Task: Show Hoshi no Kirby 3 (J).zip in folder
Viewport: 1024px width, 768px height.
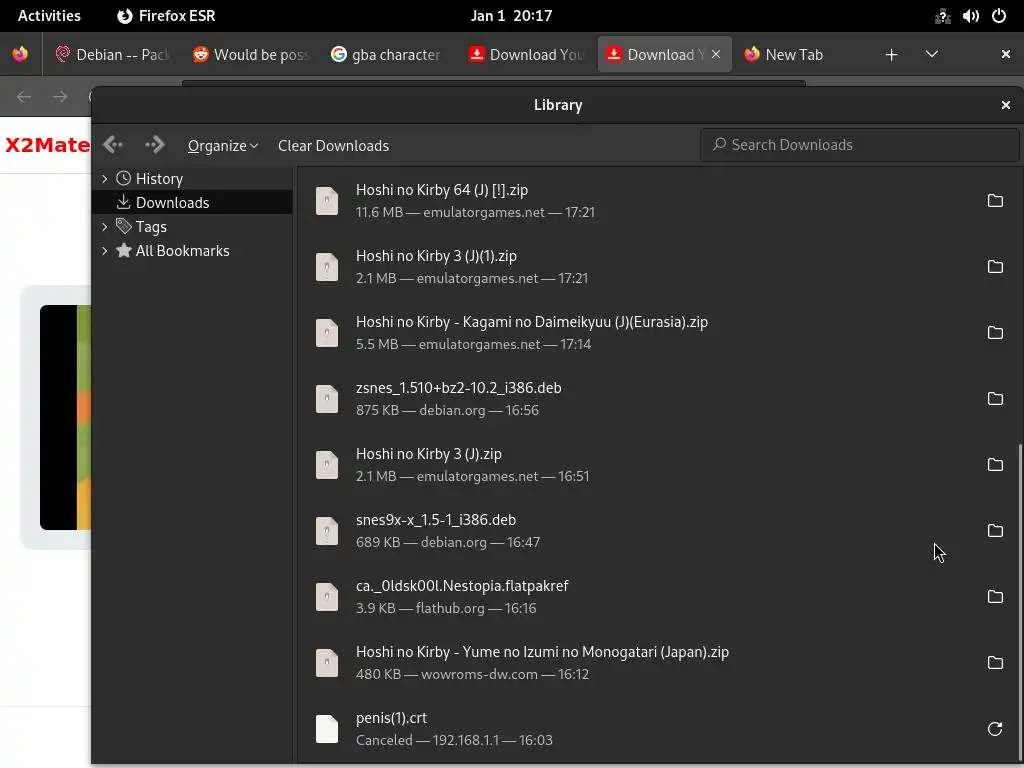Action: (x=995, y=464)
